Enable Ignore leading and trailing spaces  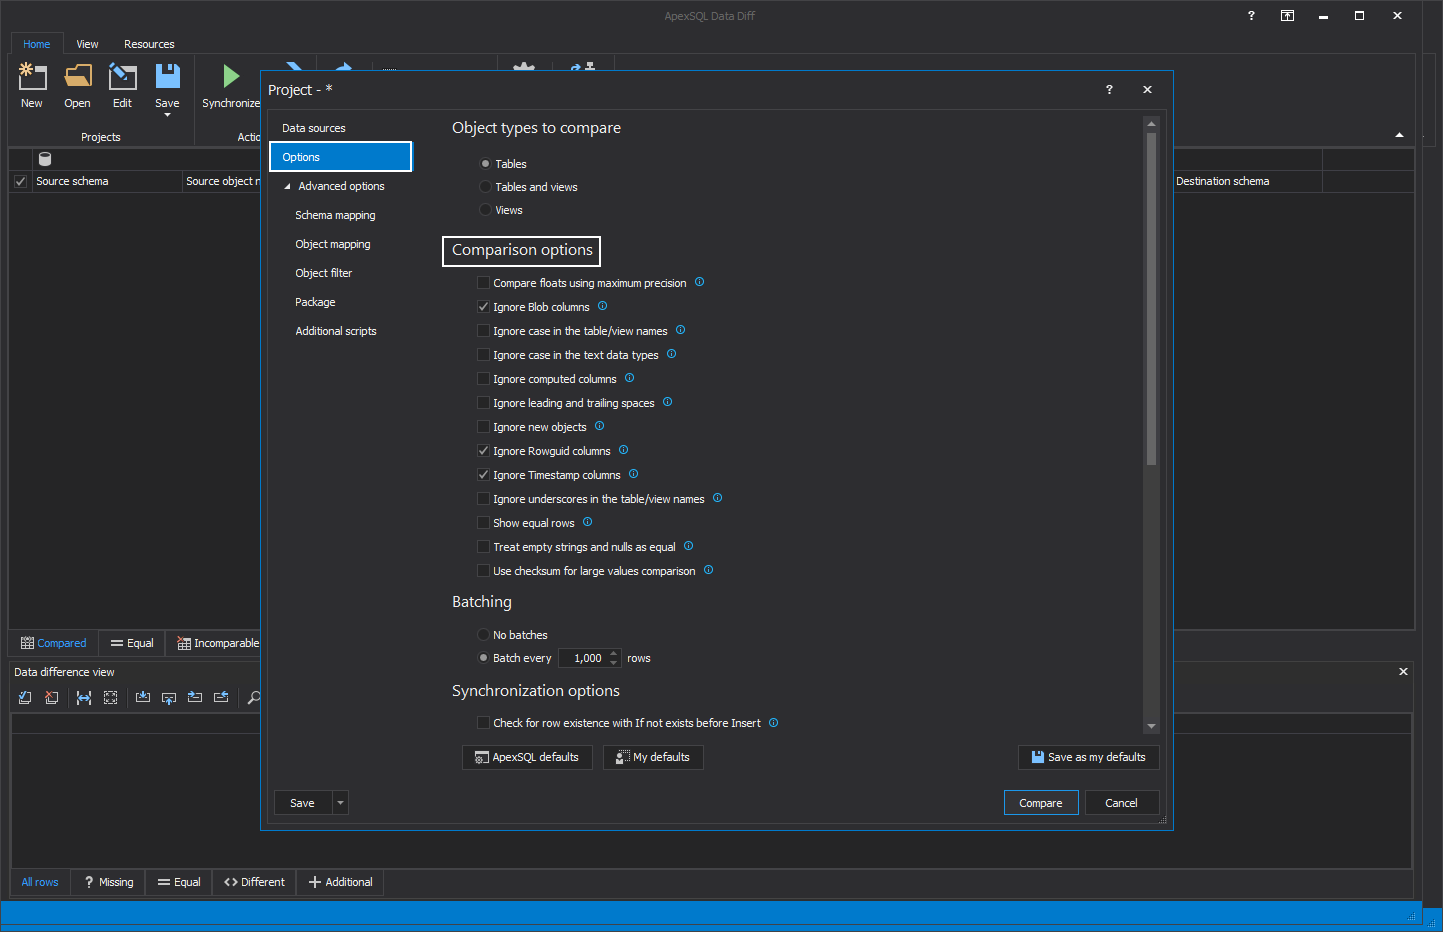[484, 403]
